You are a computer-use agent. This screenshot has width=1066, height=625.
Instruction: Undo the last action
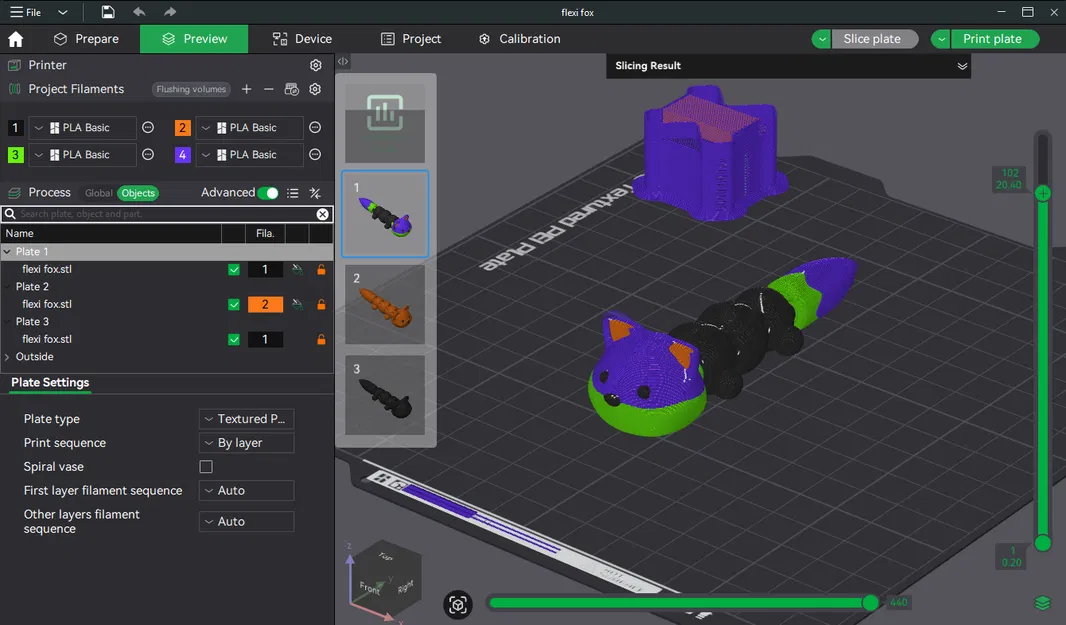click(x=139, y=12)
